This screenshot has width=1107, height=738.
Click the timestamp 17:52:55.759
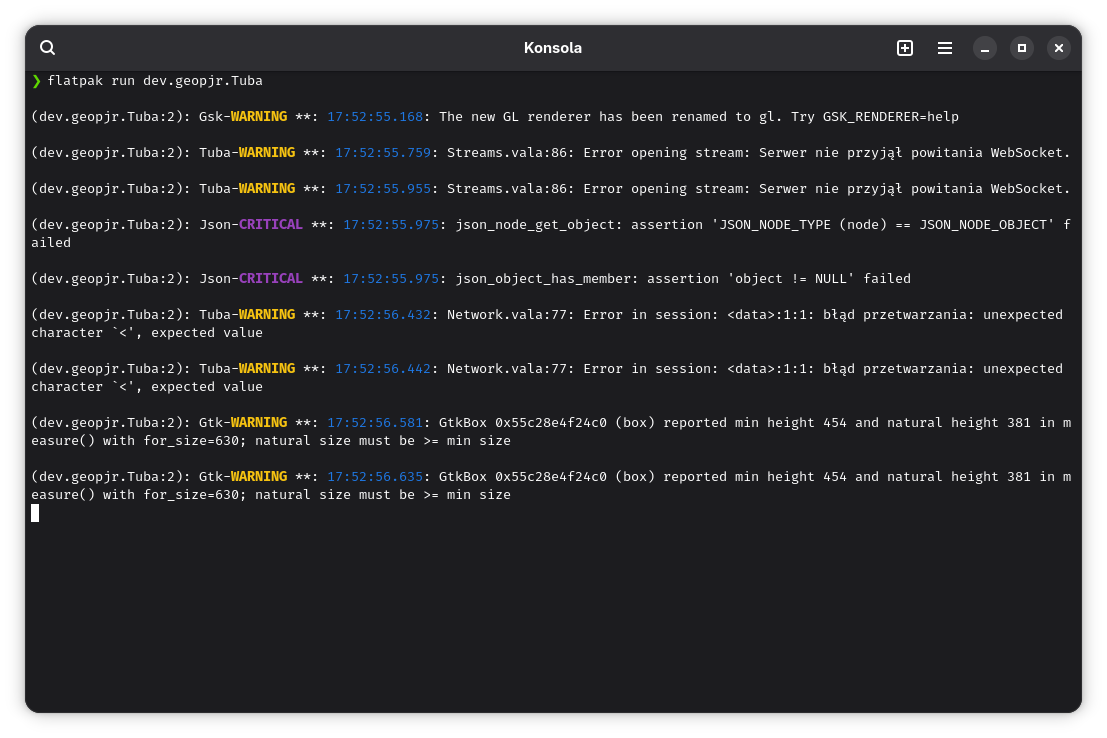[x=383, y=152]
